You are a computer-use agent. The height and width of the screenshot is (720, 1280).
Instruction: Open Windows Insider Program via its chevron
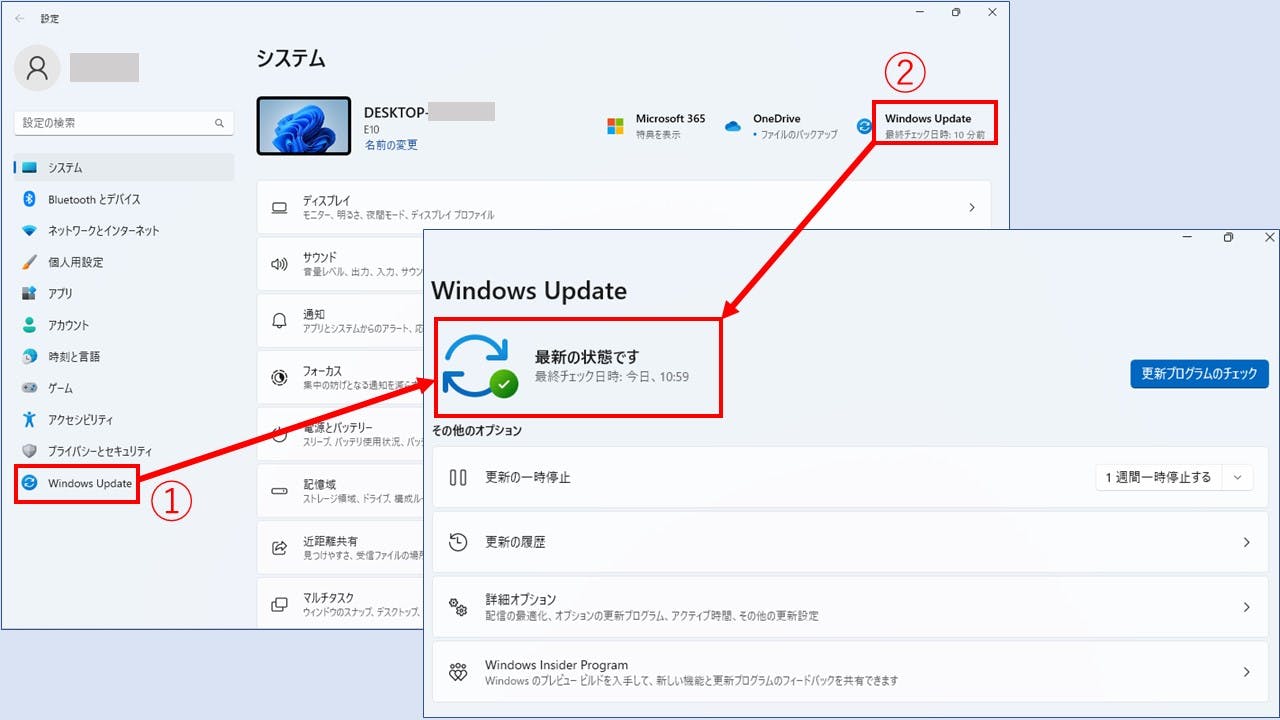click(1246, 672)
